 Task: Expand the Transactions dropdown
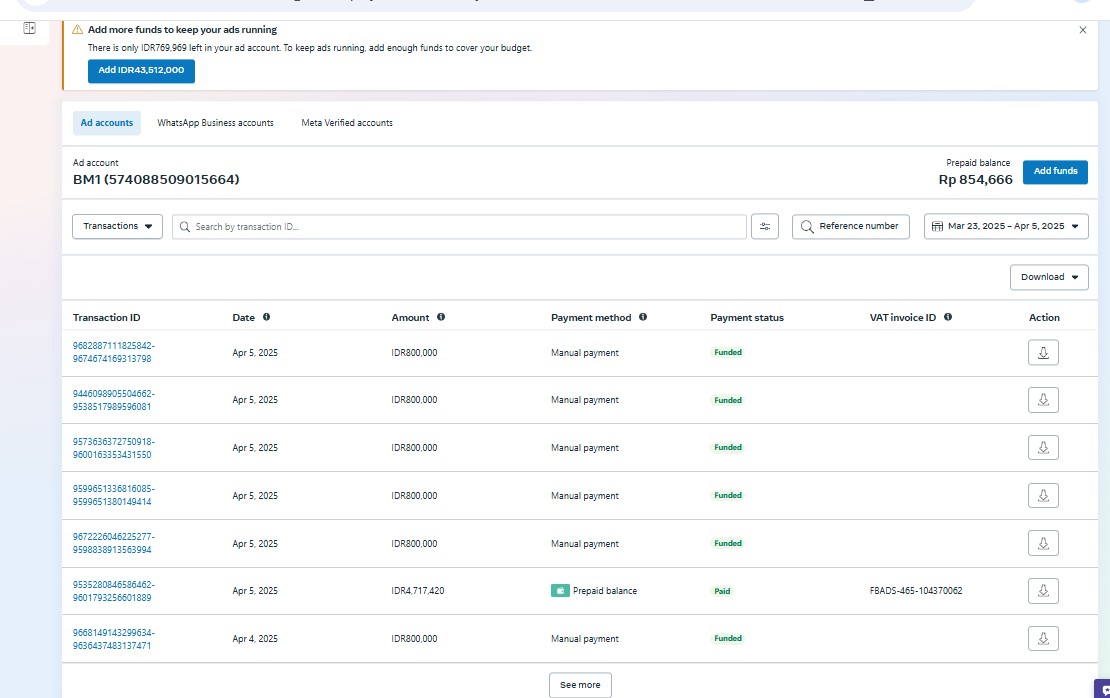(x=118, y=227)
